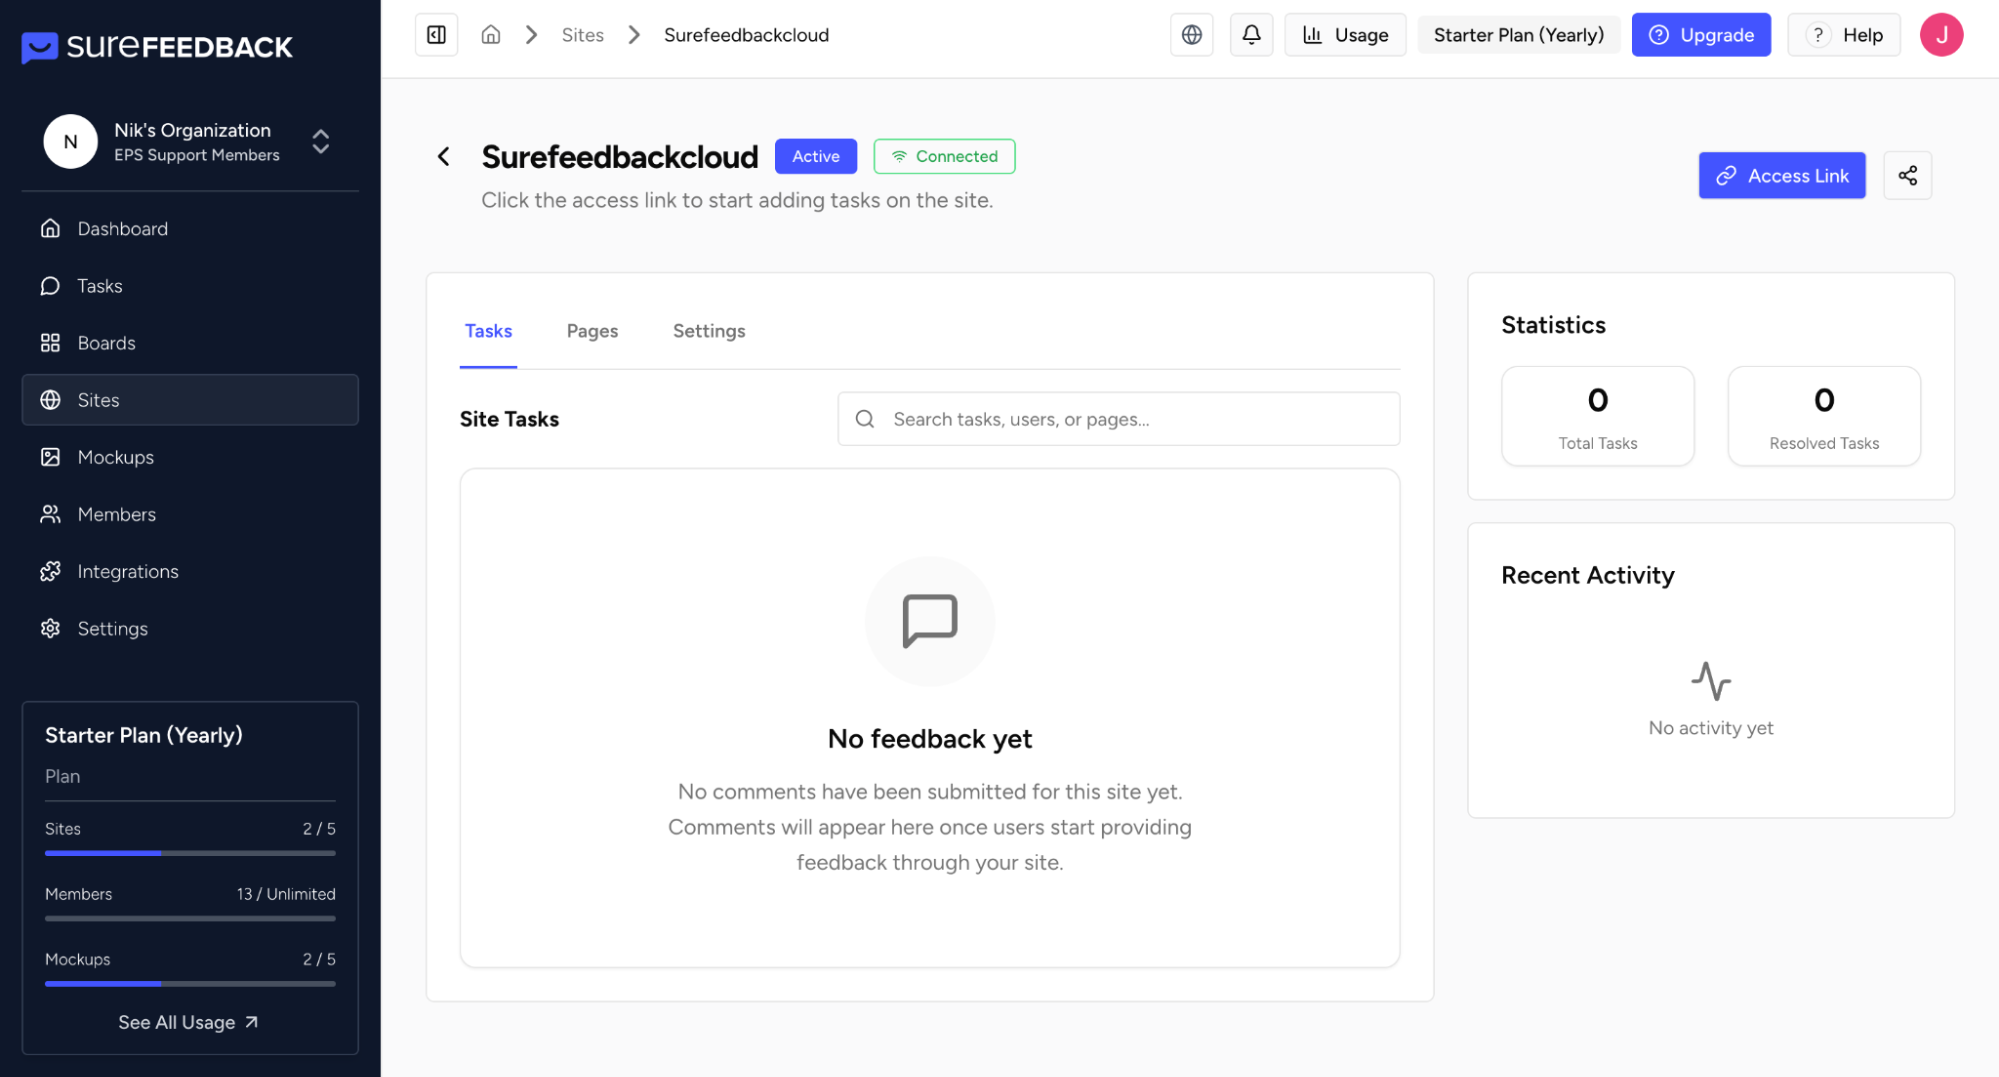Go back using the left arrow icon
Viewport: 1999px width, 1077px height.
pyautogui.click(x=444, y=157)
